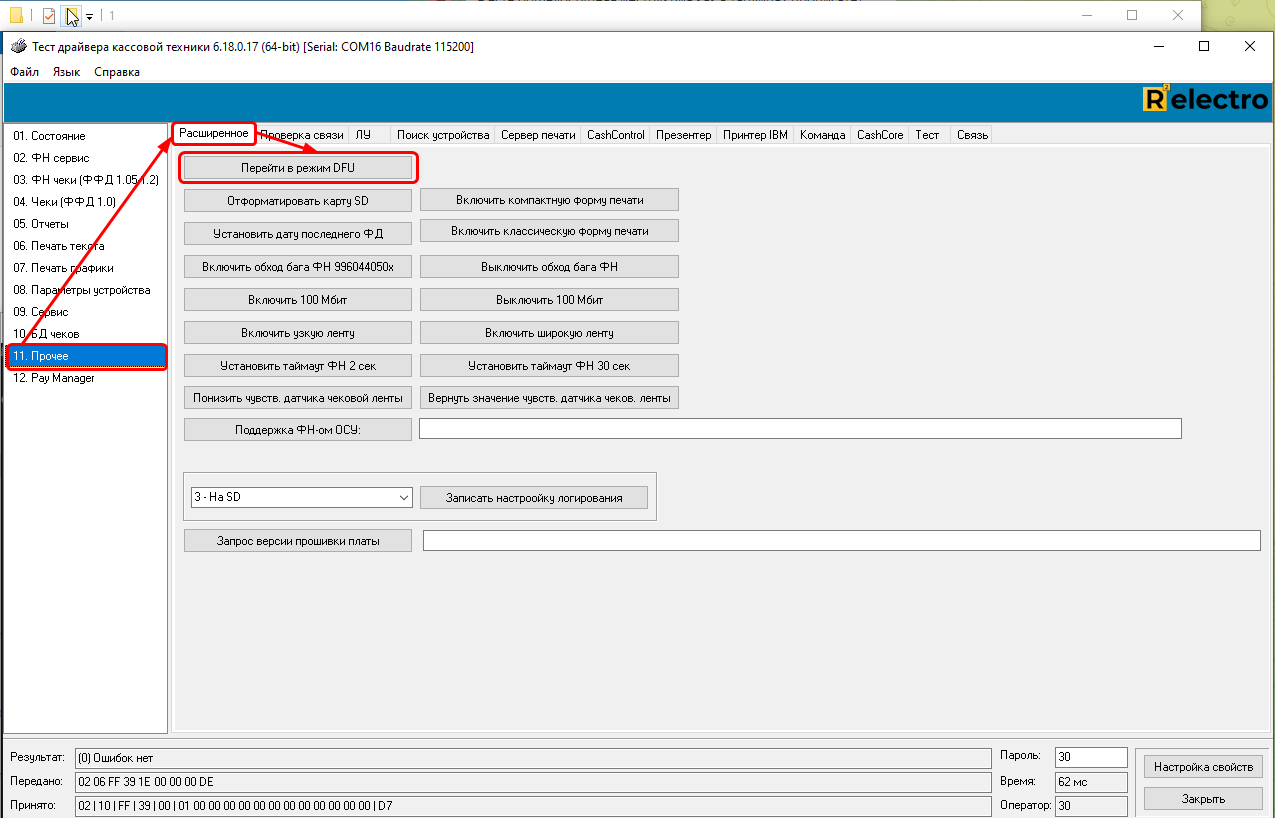Screen dimensions: 1275x818
Task: Select '08. Параметры устройства' in the sidebar
Action: coord(82,290)
